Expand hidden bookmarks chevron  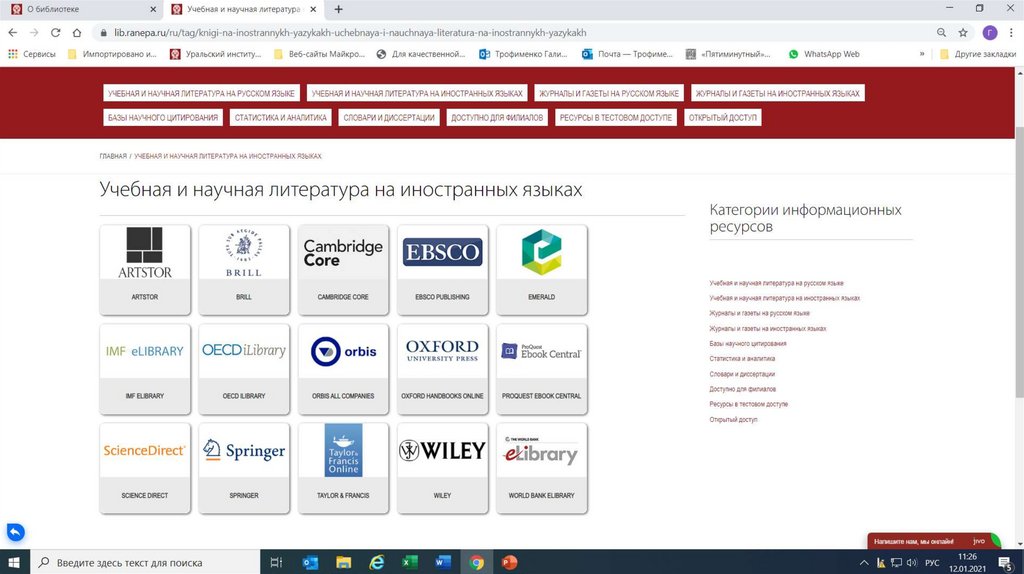coord(922,54)
